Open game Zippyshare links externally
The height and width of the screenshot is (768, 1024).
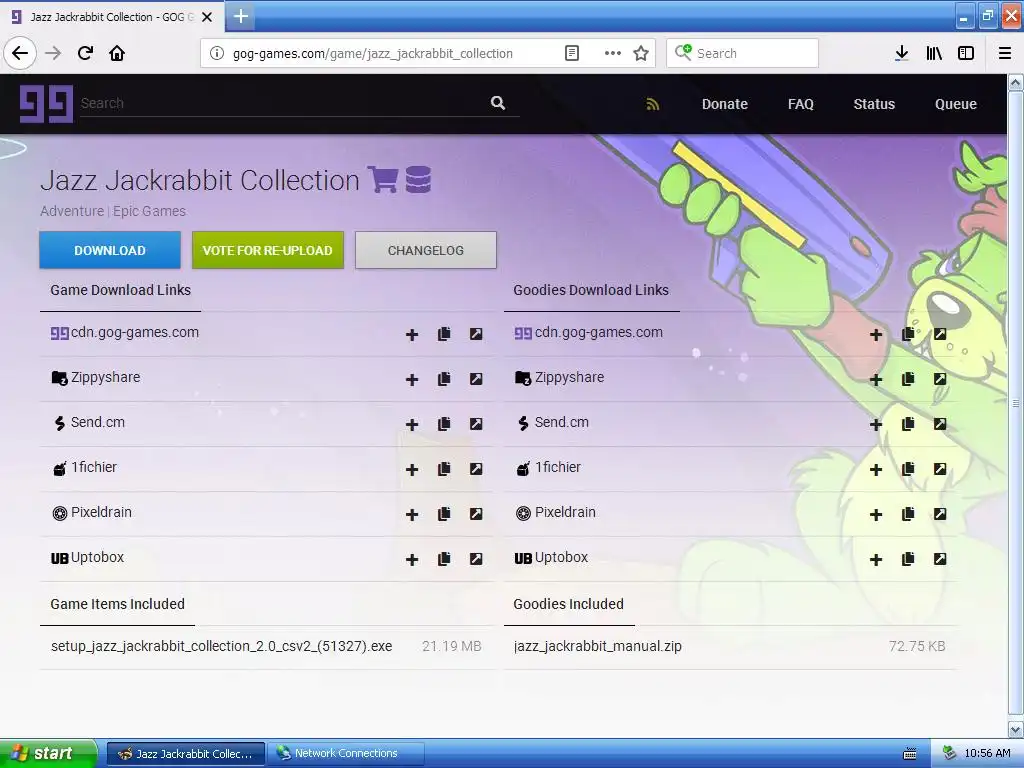pyautogui.click(x=476, y=379)
